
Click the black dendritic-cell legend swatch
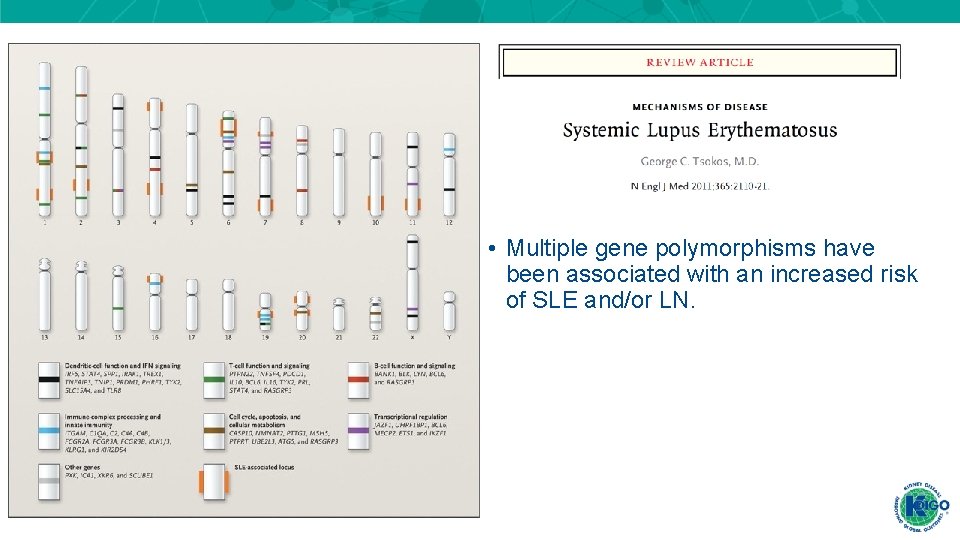[x=49, y=380]
